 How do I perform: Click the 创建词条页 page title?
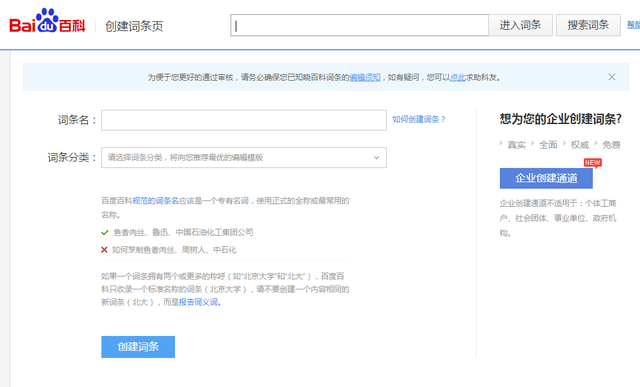pos(134,26)
